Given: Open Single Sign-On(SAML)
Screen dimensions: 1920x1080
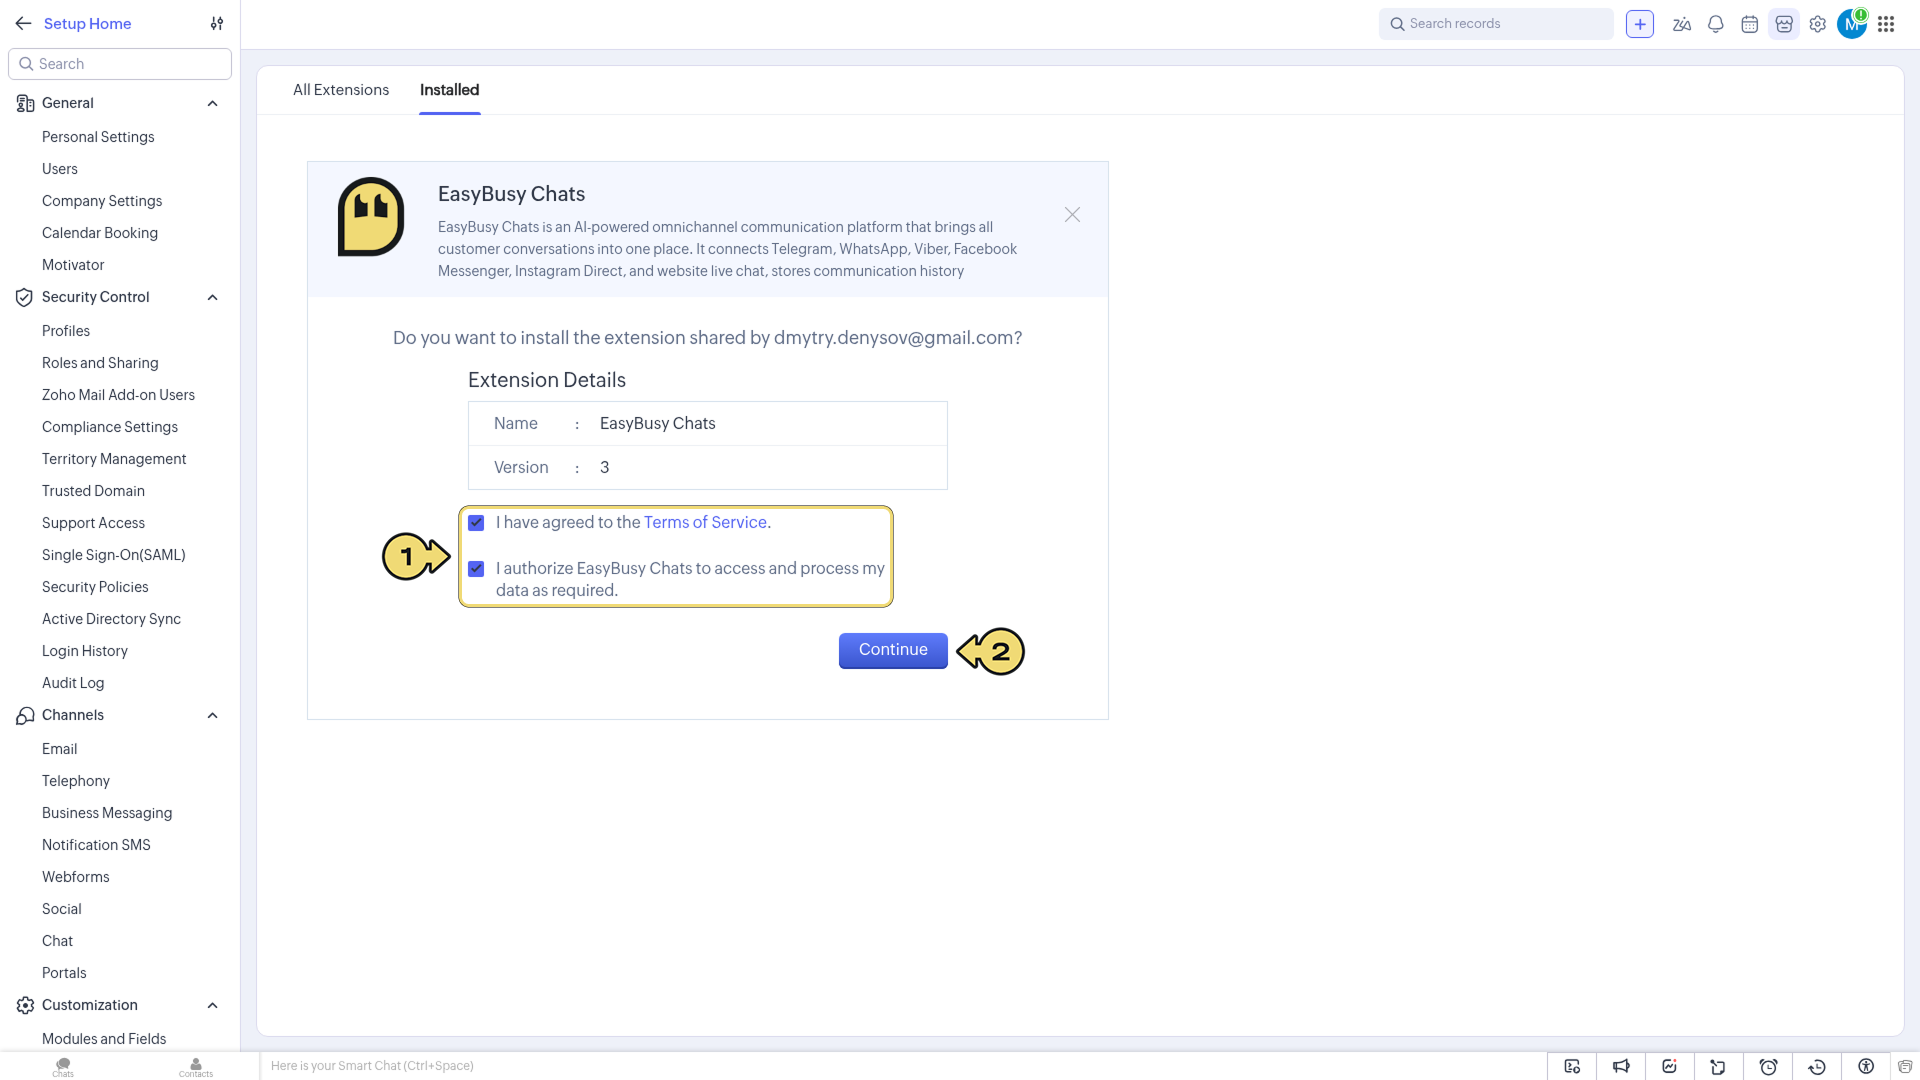Looking at the screenshot, I should (114, 555).
